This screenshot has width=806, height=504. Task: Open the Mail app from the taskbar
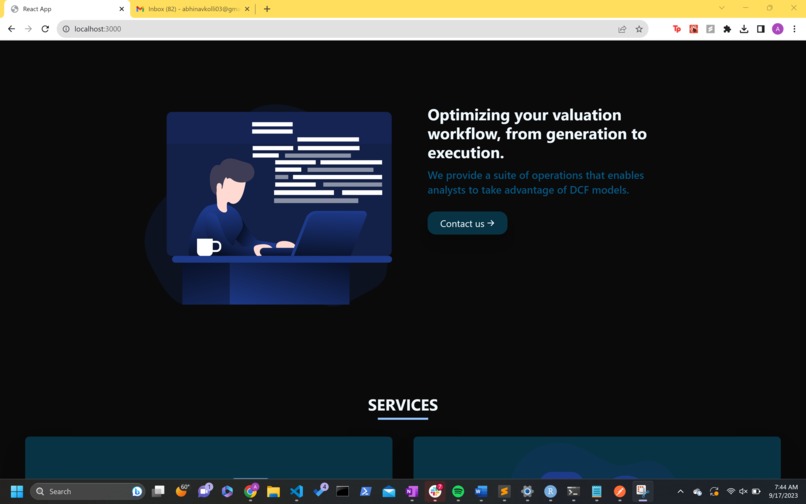pyautogui.click(x=389, y=491)
